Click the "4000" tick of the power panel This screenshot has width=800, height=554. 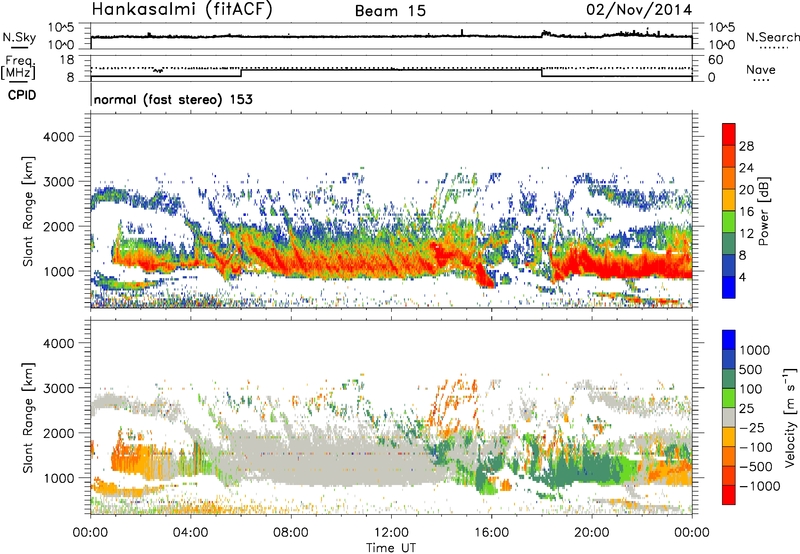pos(58,137)
